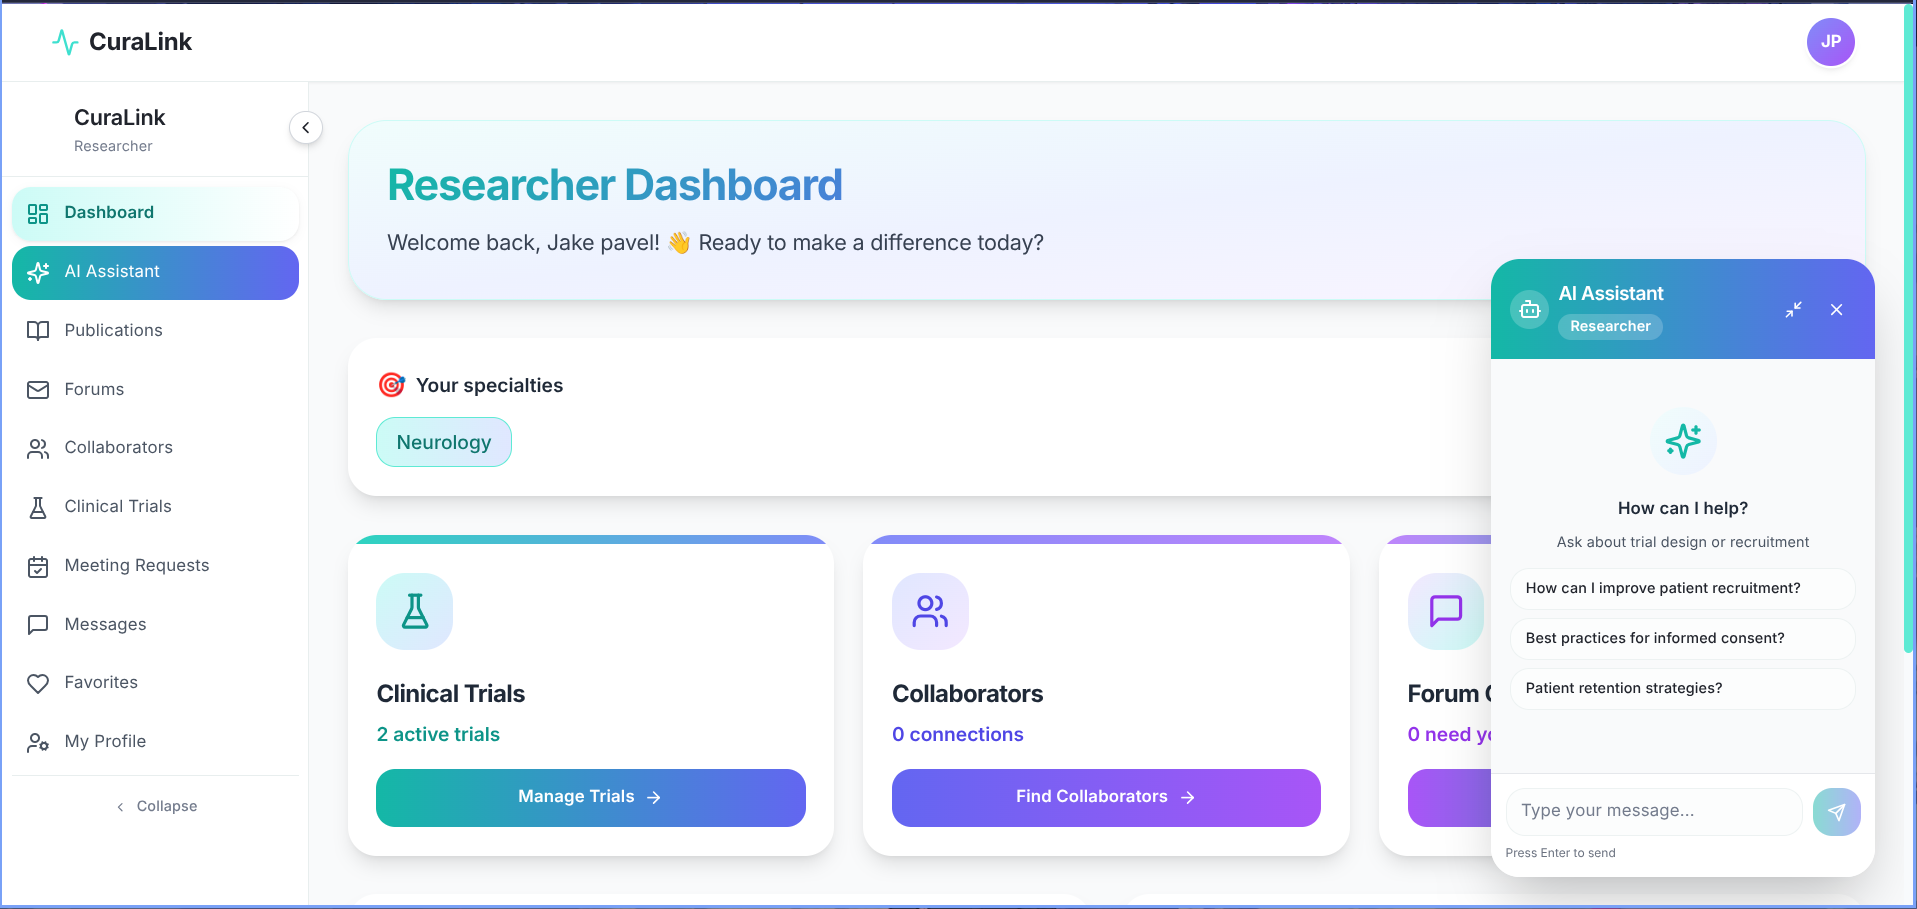Screen dimensions: 1917x909
Task: Open My Profile from sidebar
Action: tap(155, 742)
